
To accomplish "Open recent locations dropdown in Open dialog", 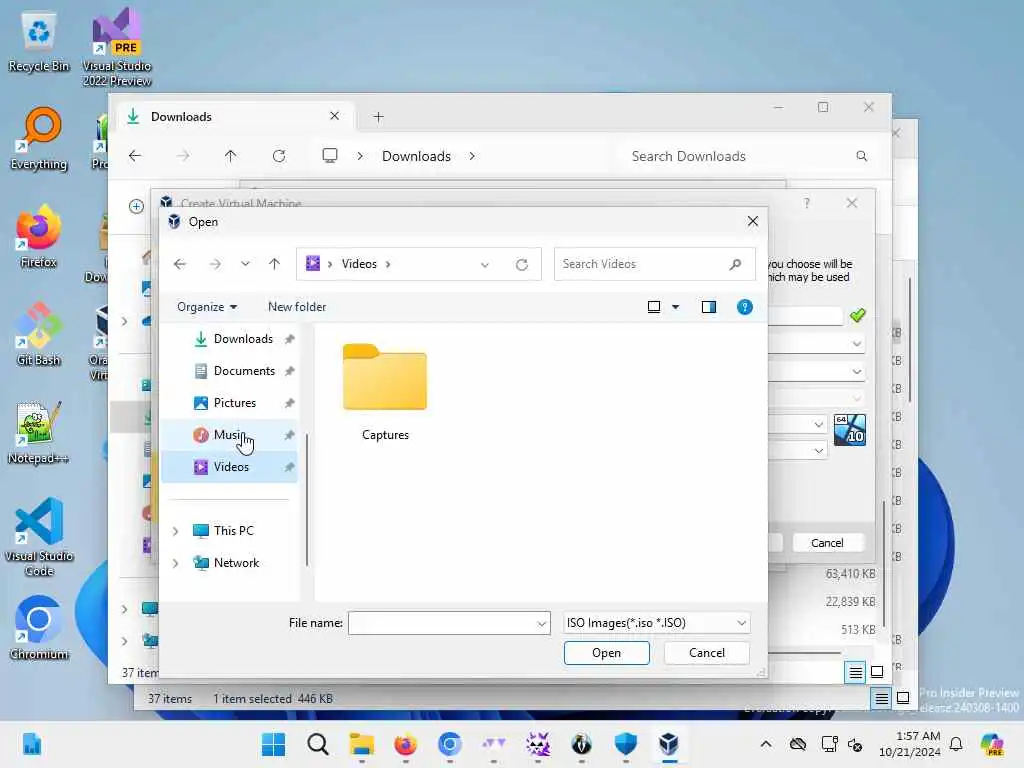I will pos(245,264).
